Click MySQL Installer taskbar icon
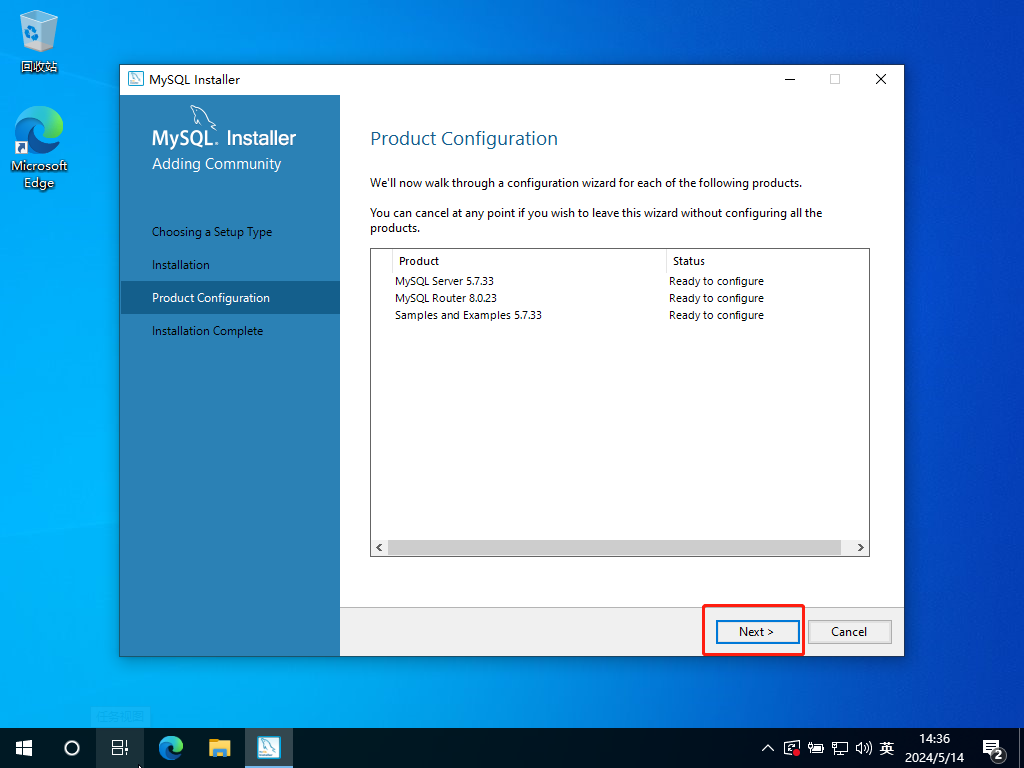Image resolution: width=1024 pixels, height=768 pixels. click(269, 747)
